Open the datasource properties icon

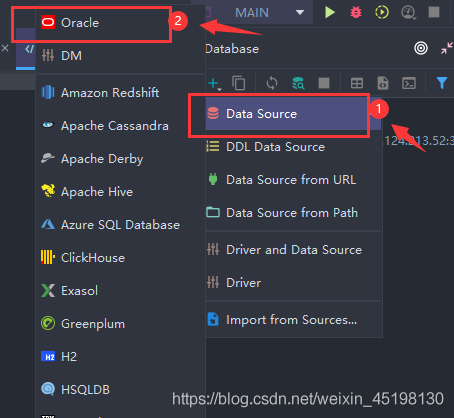click(298, 83)
